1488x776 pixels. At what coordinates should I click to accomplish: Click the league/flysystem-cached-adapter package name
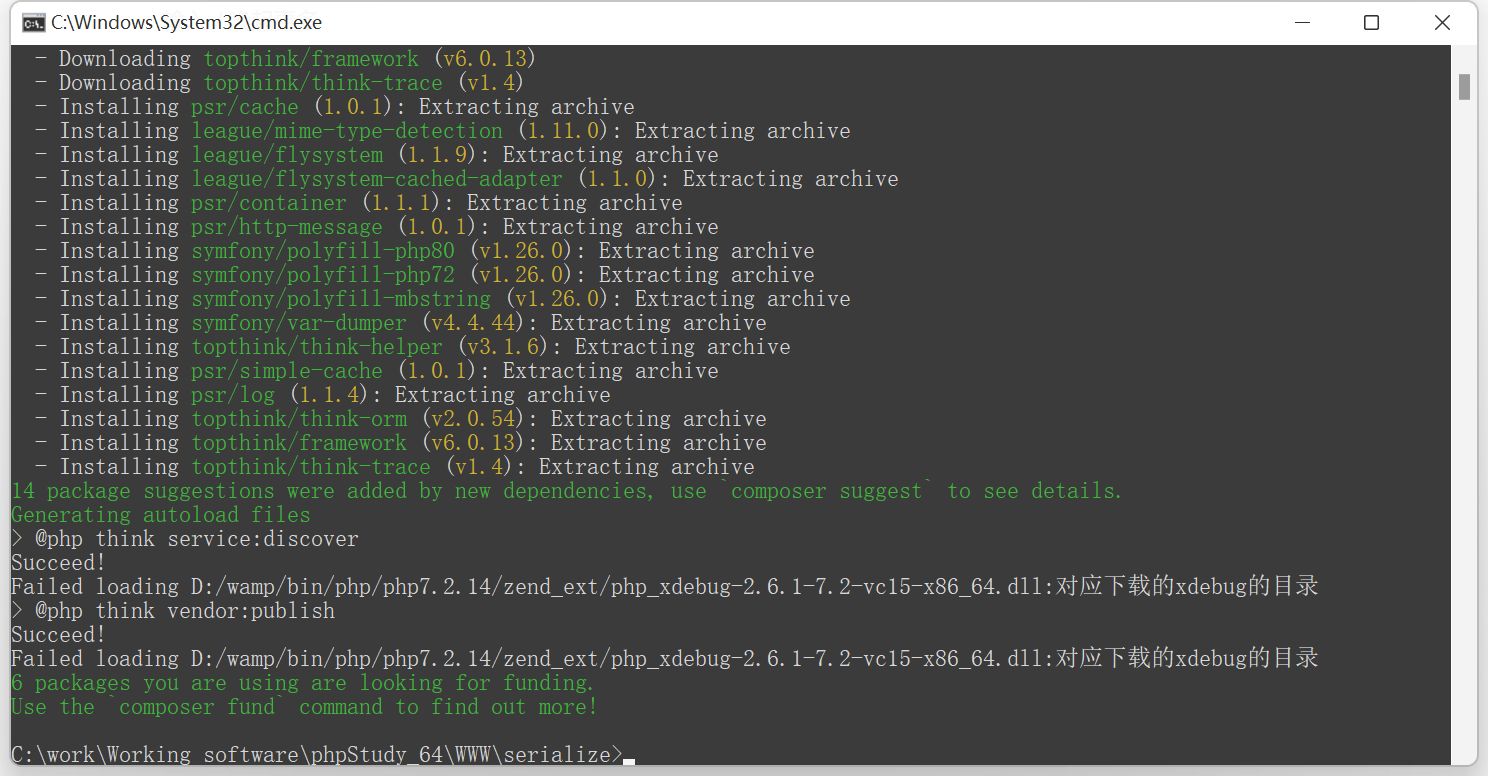(x=378, y=179)
